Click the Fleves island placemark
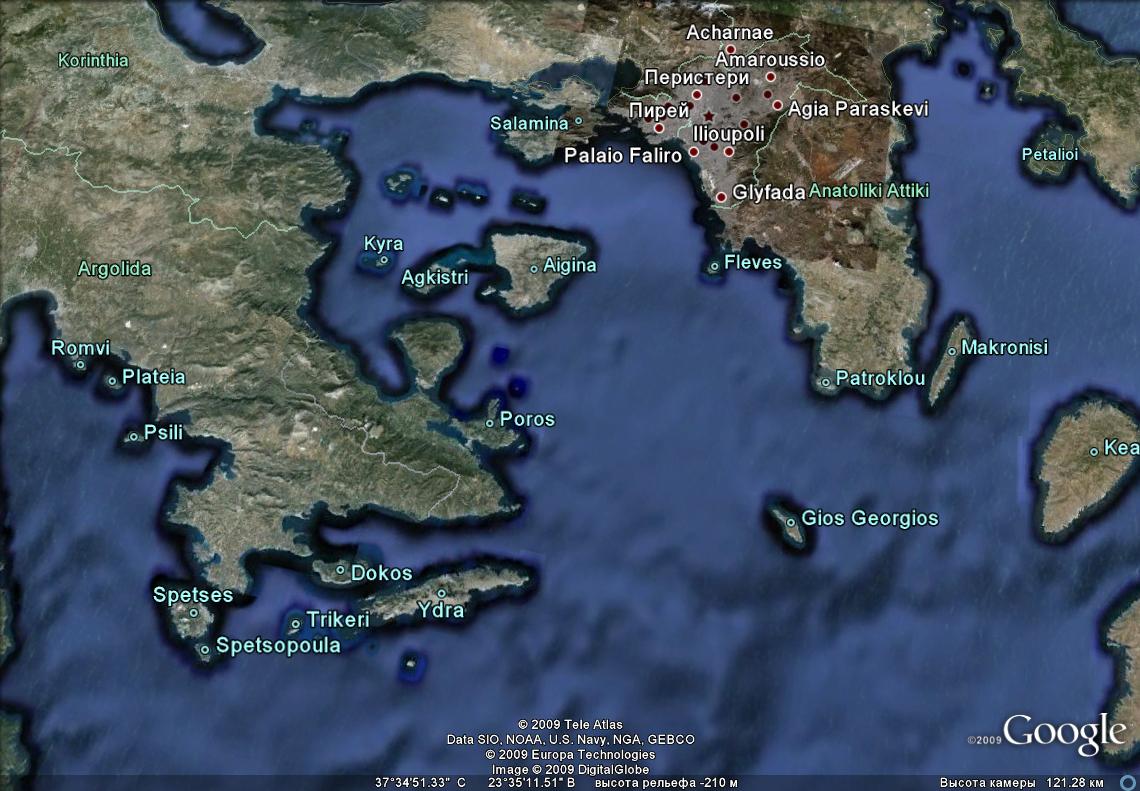Screen dimensions: 1140x791 click(714, 266)
